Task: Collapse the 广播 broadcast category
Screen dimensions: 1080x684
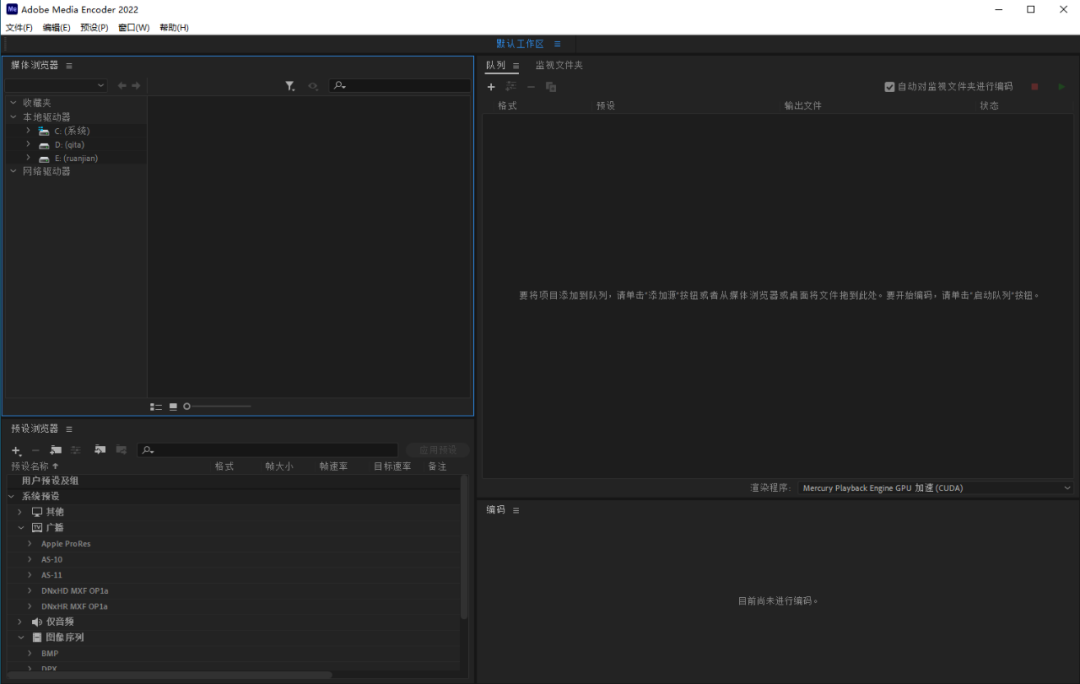Action: click(x=21, y=528)
